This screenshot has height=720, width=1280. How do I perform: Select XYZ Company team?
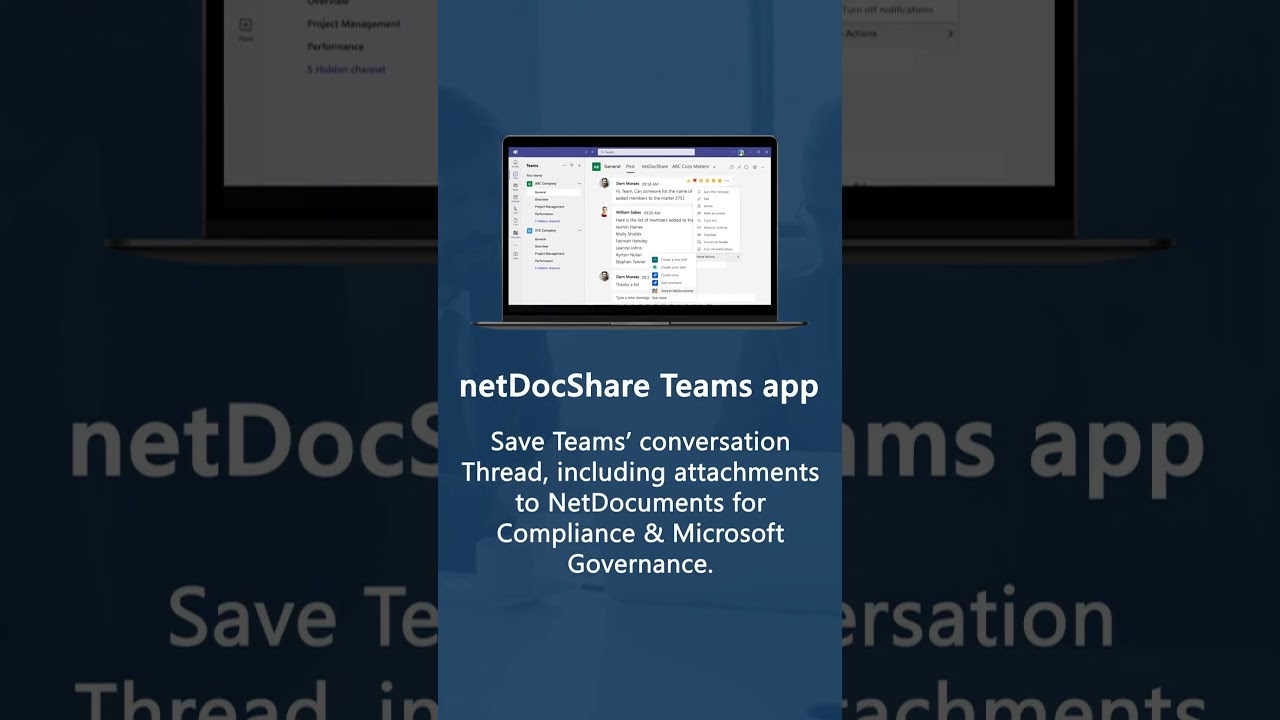coord(546,231)
